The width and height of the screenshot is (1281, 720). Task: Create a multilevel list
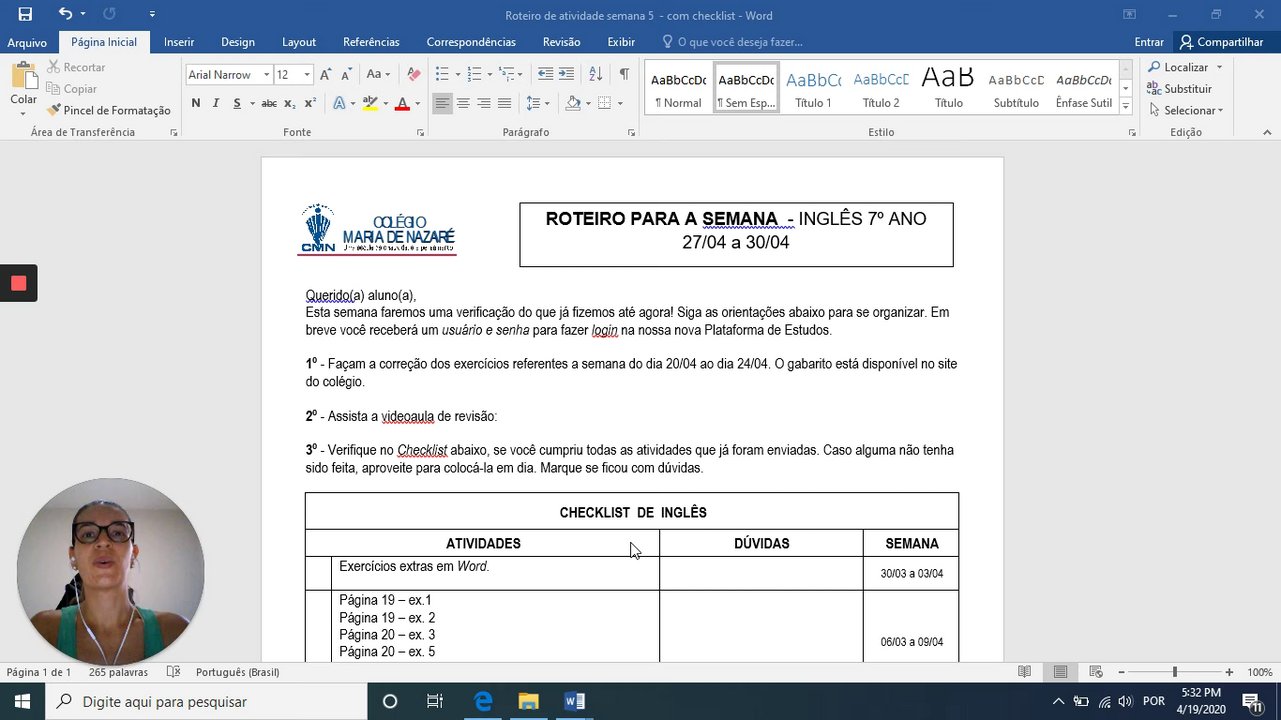[x=507, y=75]
